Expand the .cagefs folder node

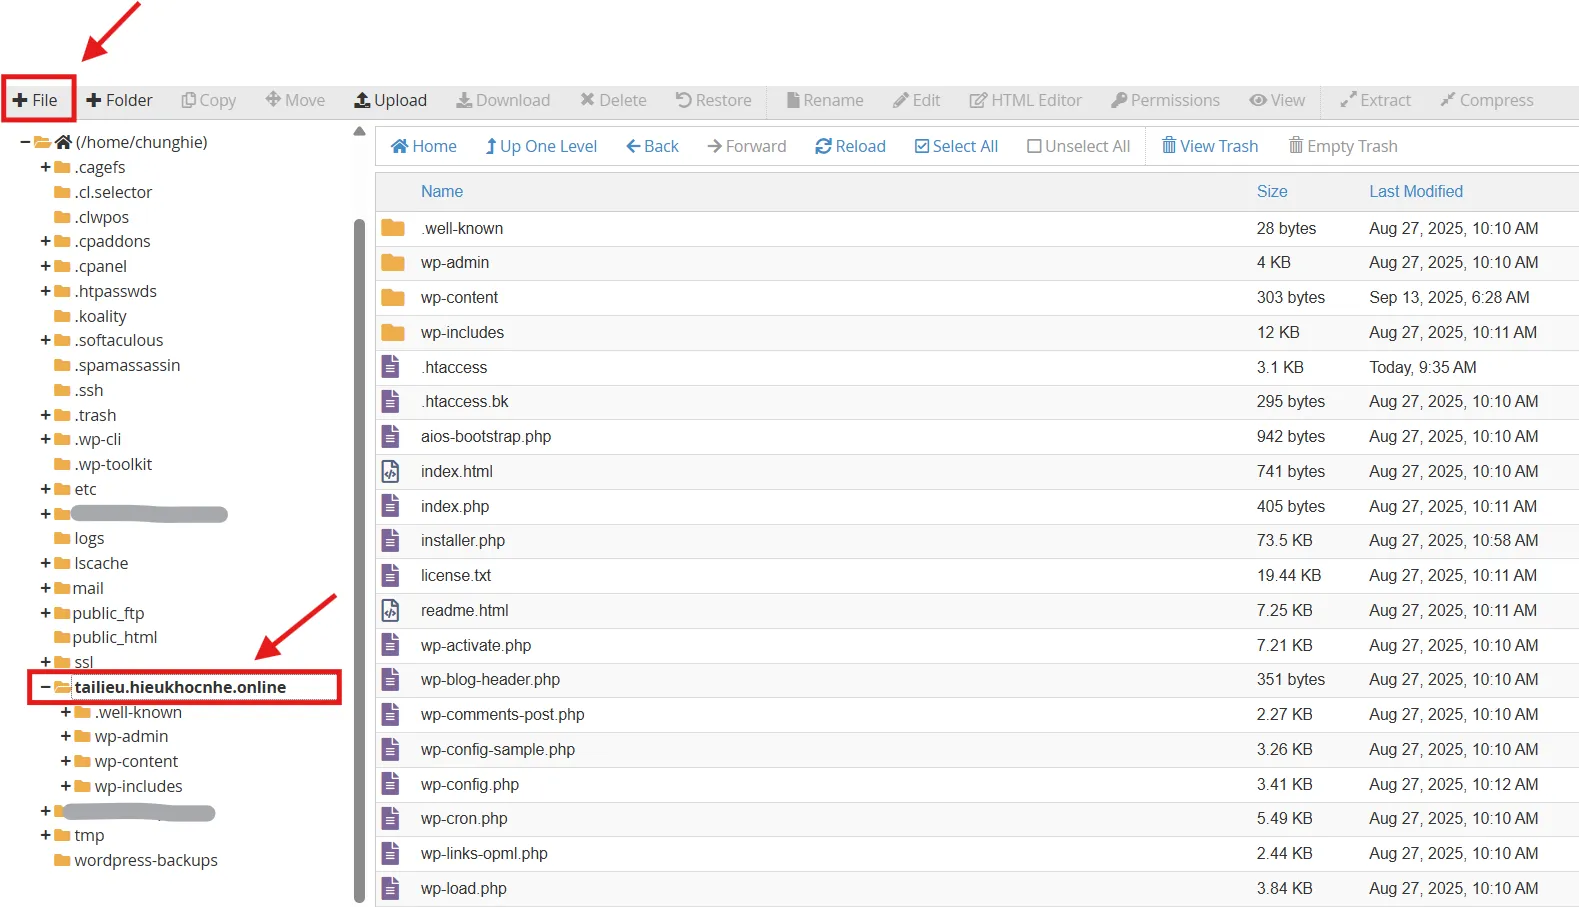[45, 167]
